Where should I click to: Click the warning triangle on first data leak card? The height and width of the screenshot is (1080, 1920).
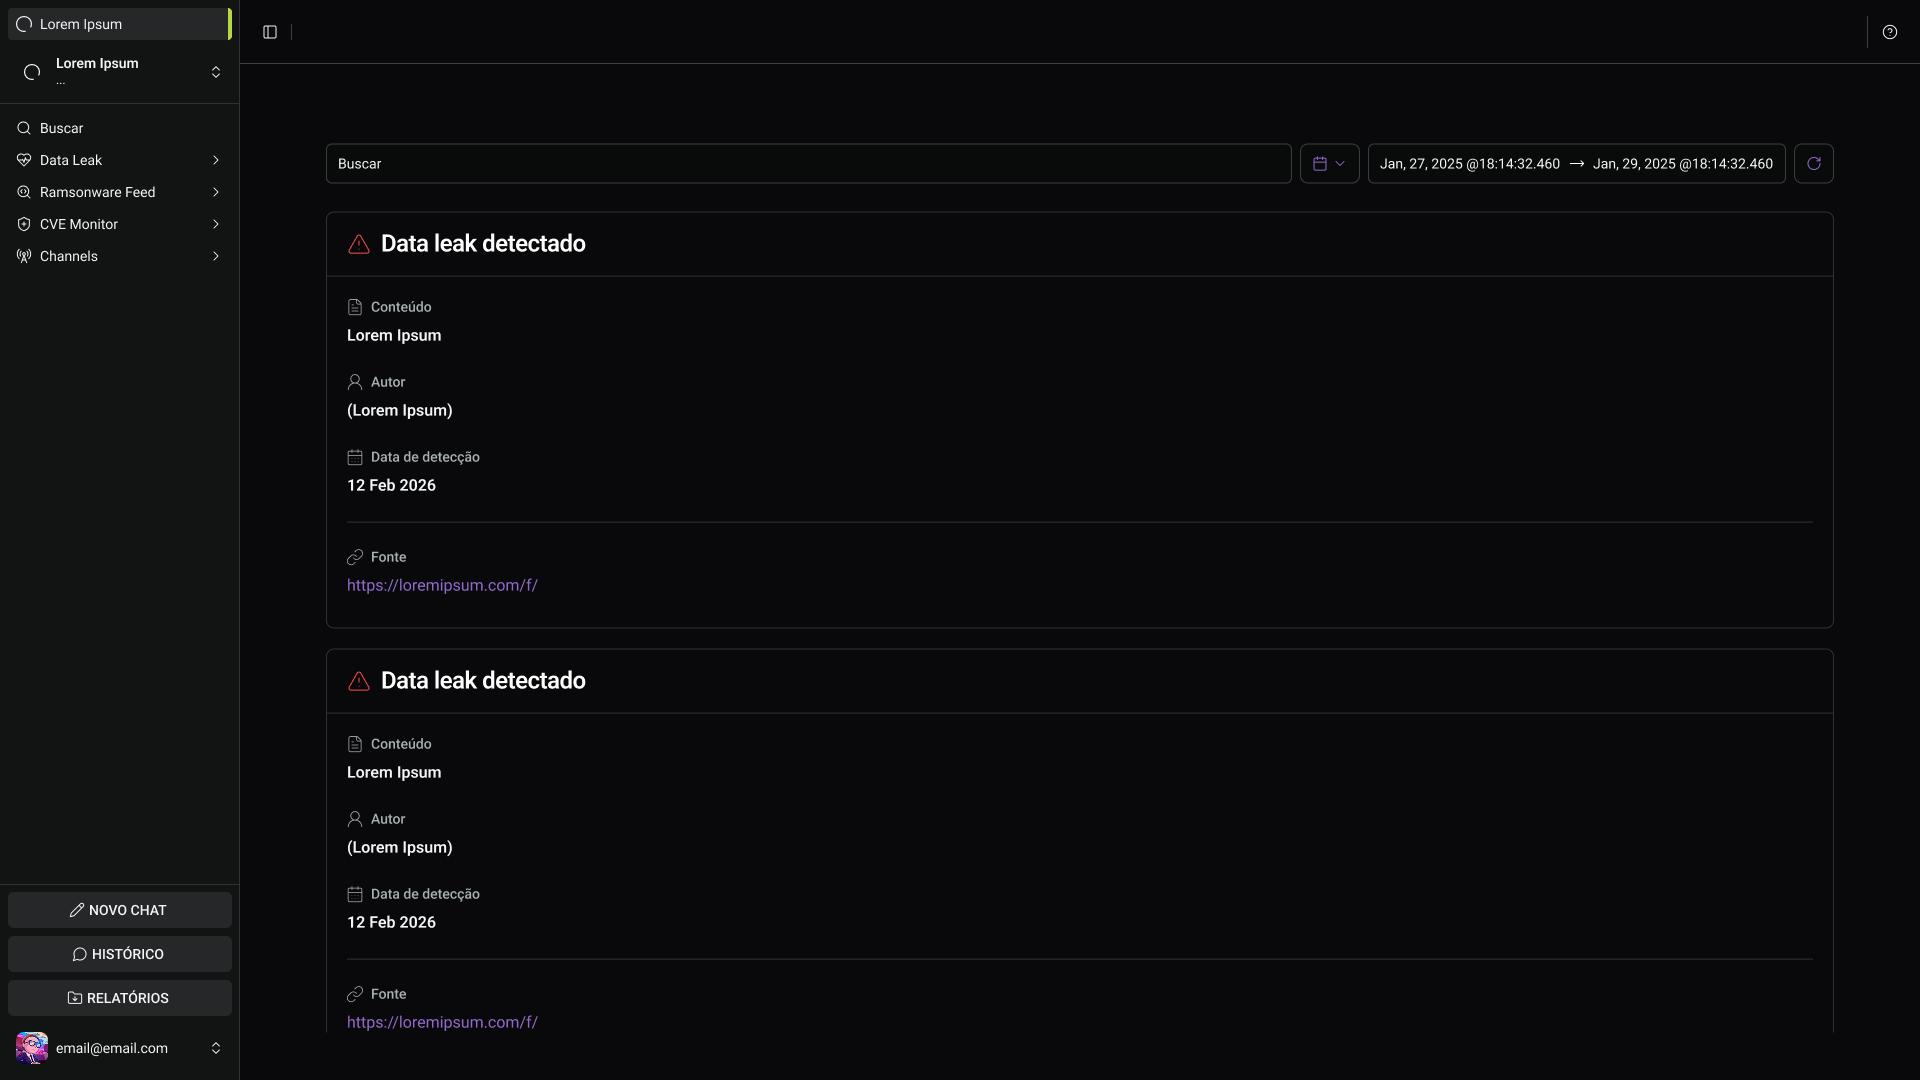coord(359,244)
